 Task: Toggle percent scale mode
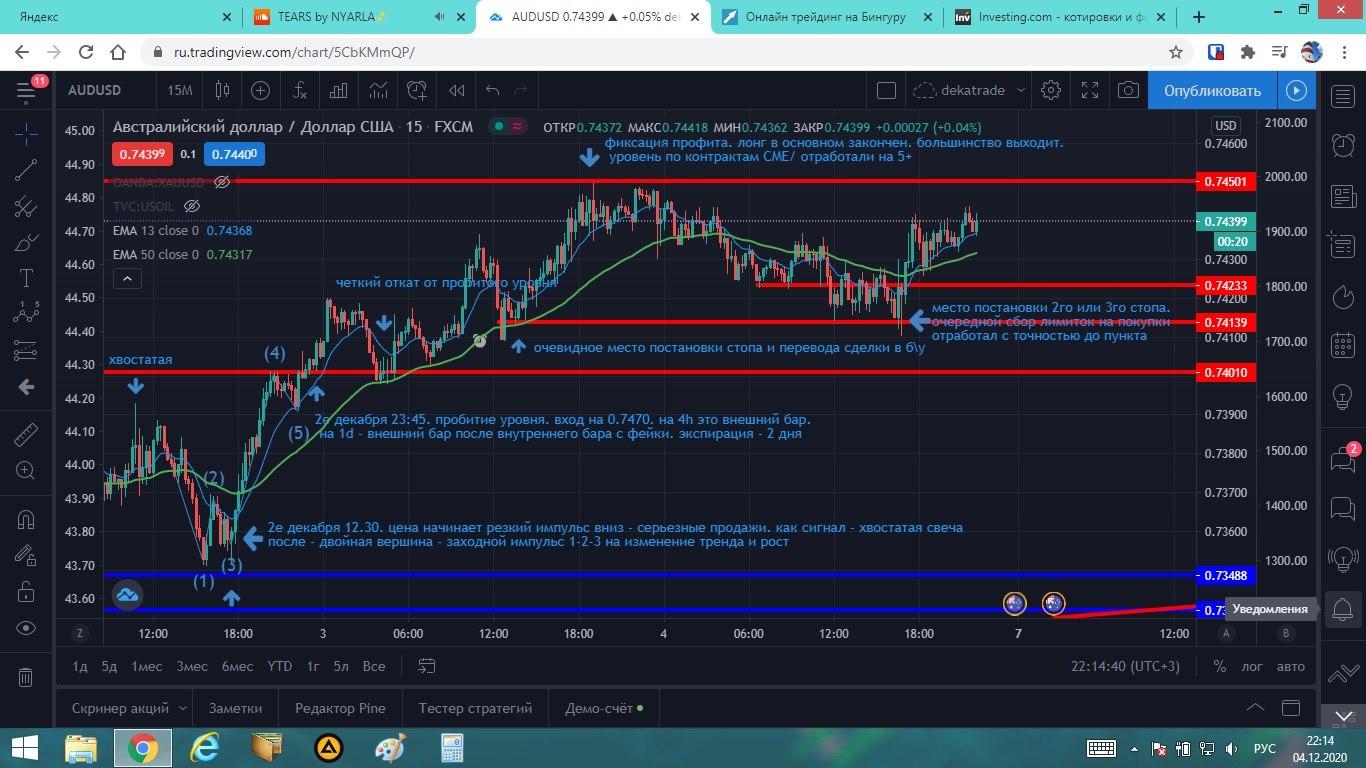(1220, 666)
